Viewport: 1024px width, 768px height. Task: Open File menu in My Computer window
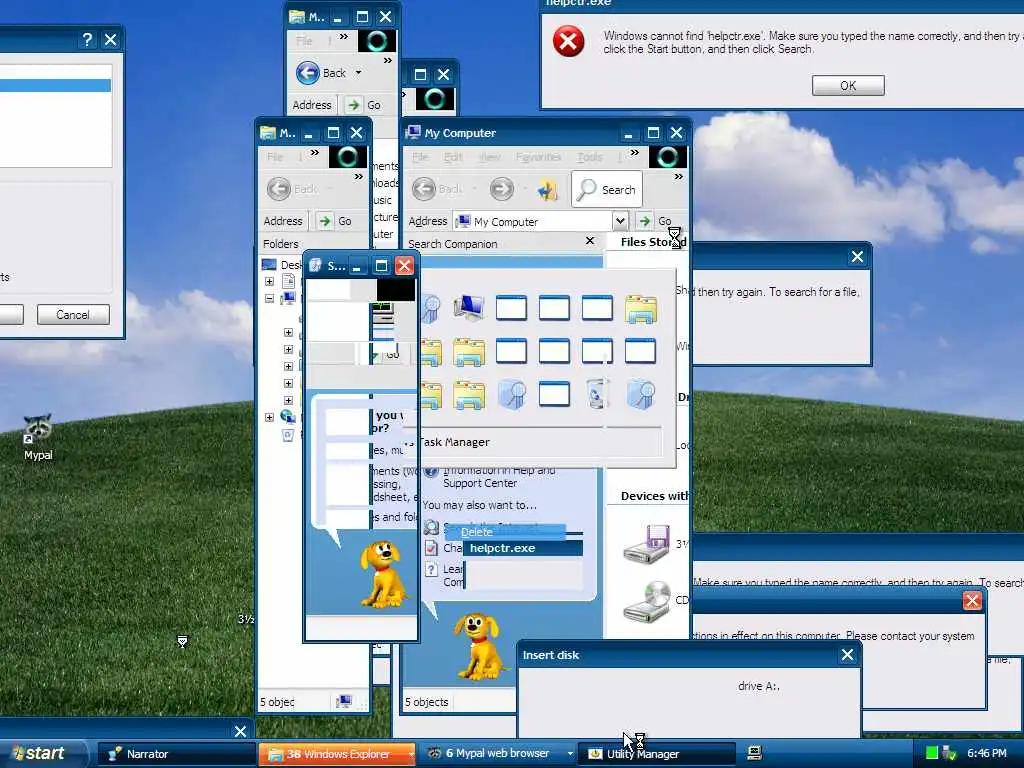(421, 157)
